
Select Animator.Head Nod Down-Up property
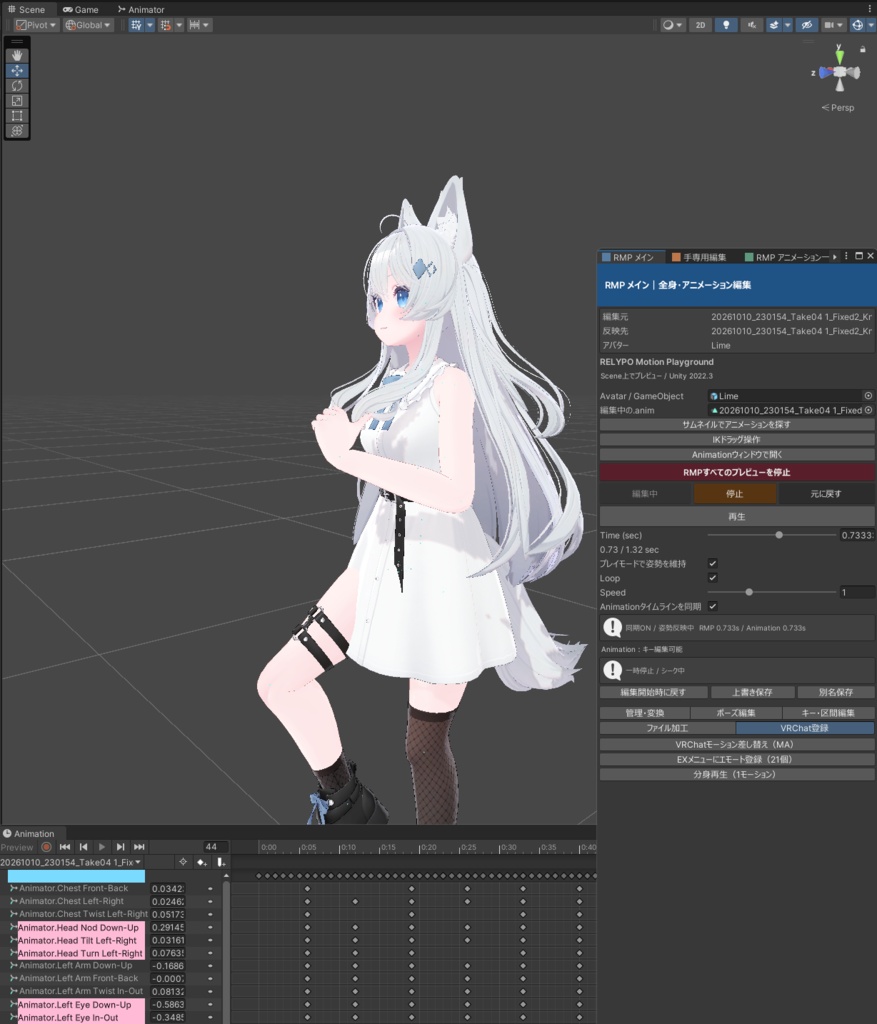(78, 927)
